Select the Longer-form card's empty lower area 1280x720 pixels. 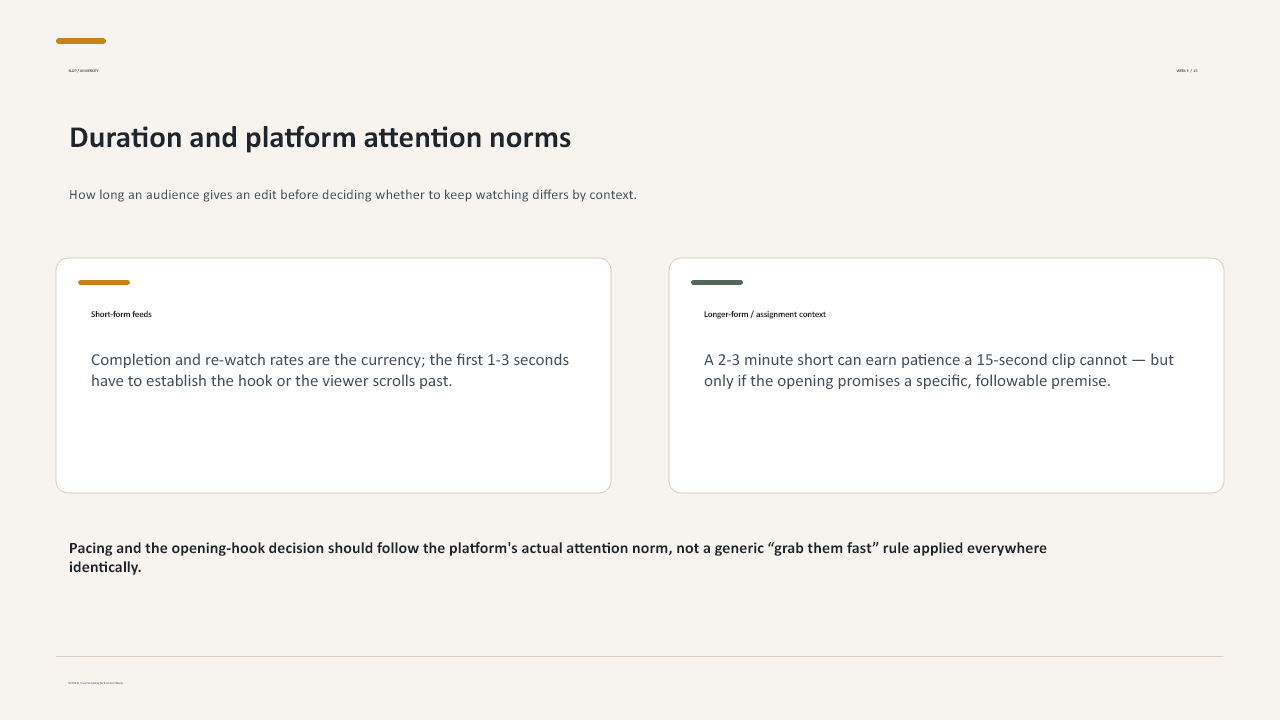946,440
